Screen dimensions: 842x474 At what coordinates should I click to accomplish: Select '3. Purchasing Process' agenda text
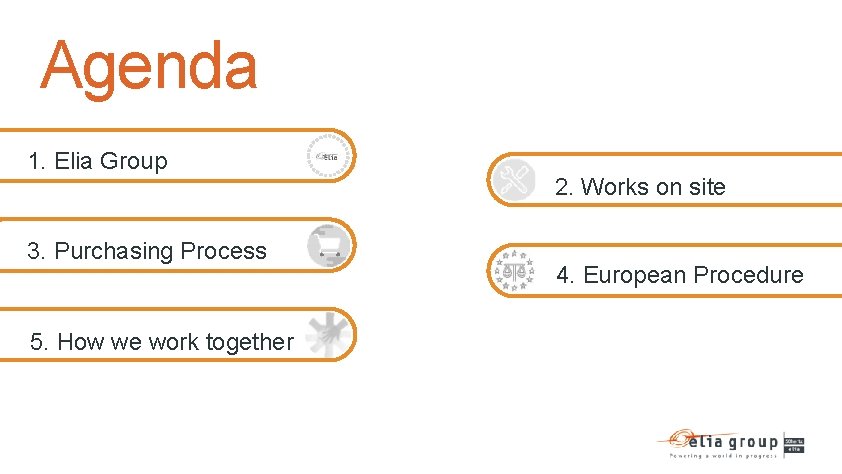[147, 251]
